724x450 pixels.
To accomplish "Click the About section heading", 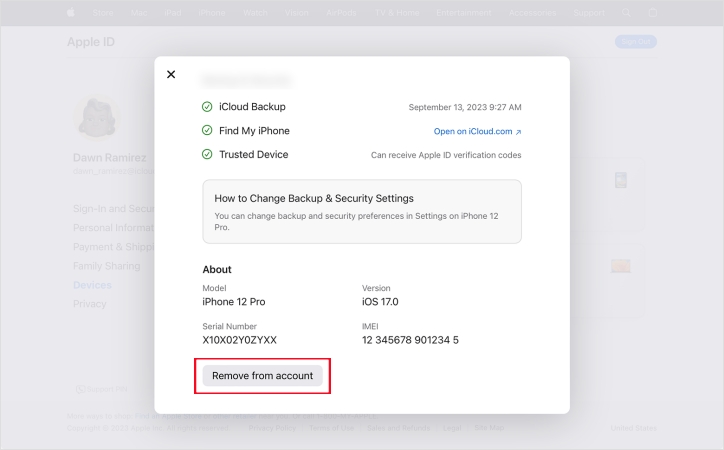I will (x=217, y=270).
